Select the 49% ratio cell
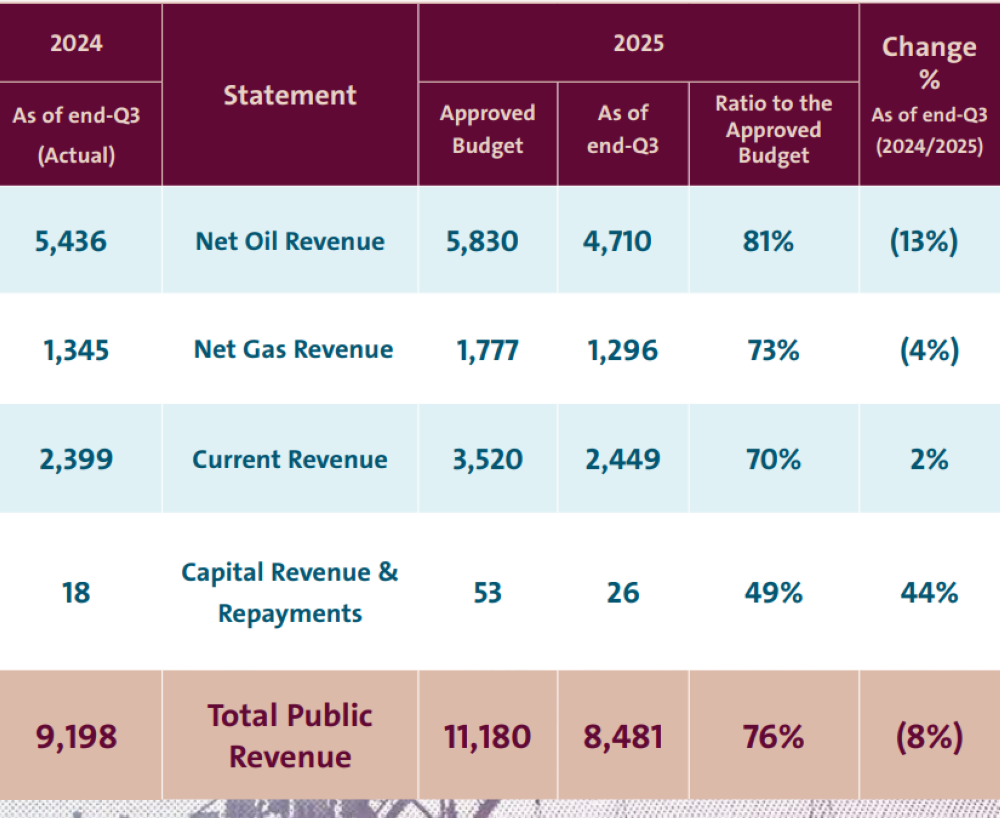 pos(774,593)
